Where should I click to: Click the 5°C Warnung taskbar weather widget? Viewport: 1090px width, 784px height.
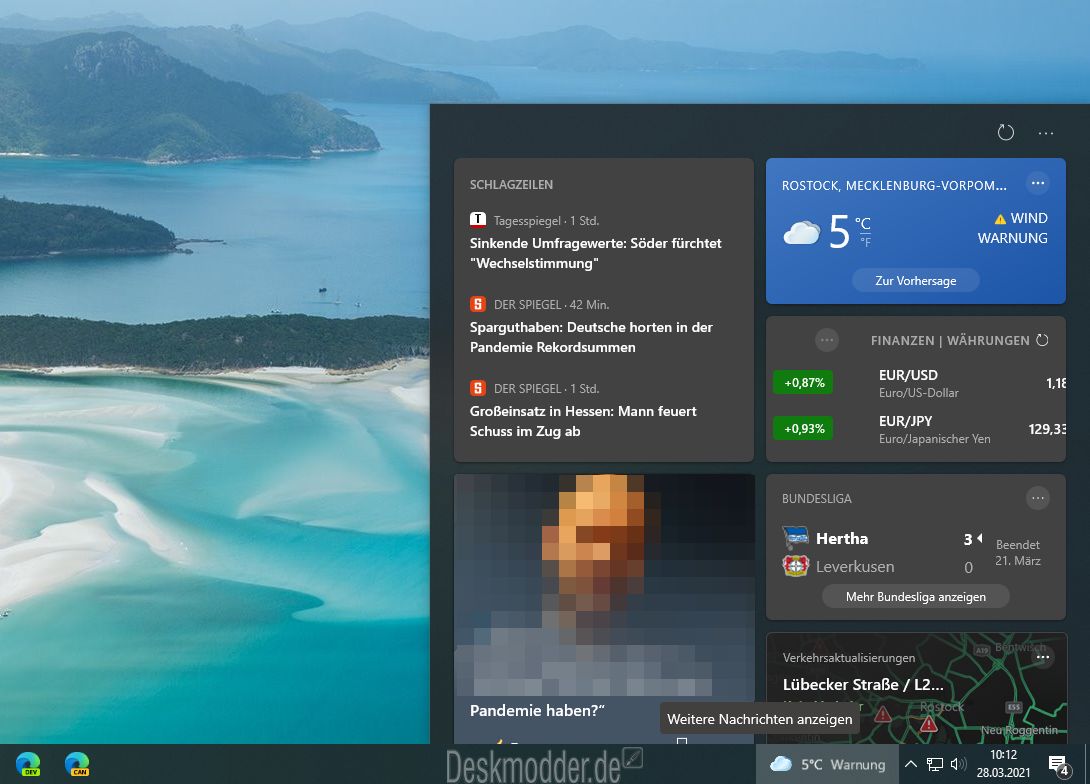click(x=827, y=765)
